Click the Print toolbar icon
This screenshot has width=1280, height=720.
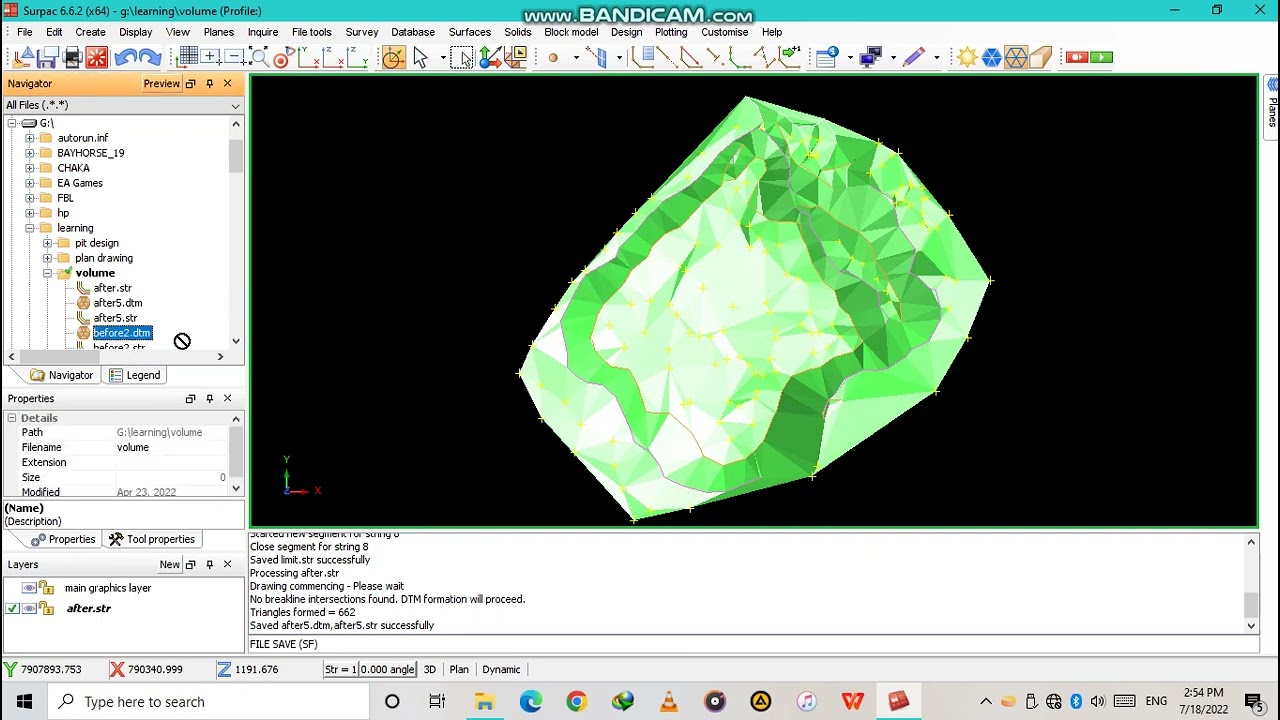point(72,57)
